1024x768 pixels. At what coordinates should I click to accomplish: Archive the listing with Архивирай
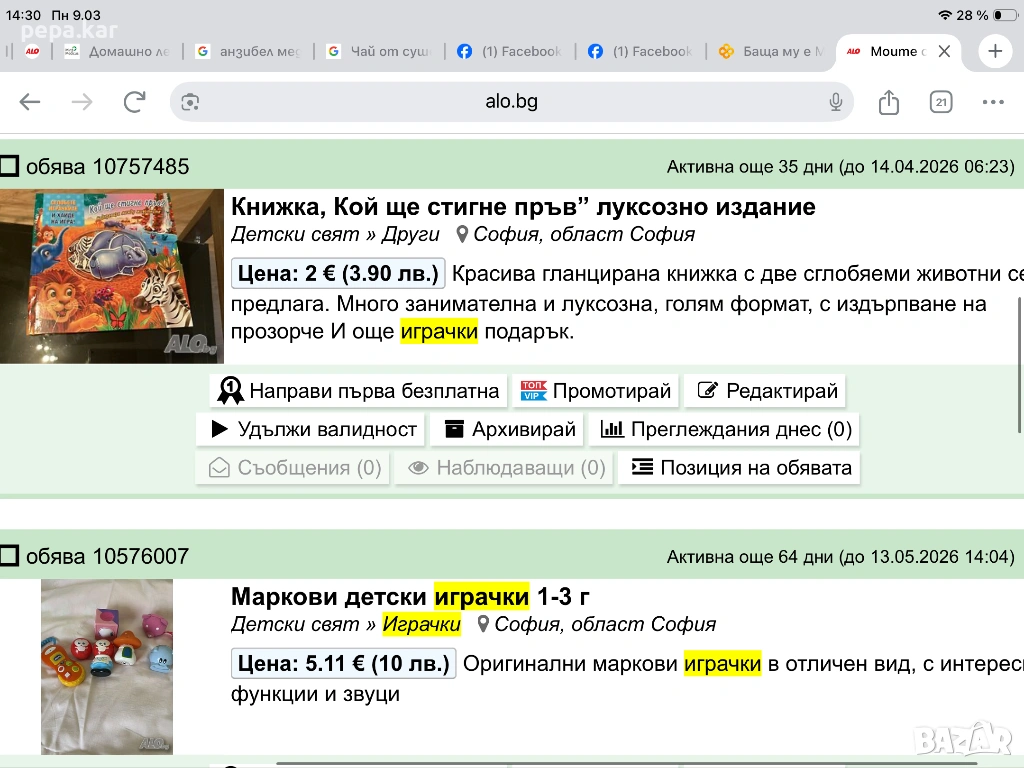coord(510,430)
